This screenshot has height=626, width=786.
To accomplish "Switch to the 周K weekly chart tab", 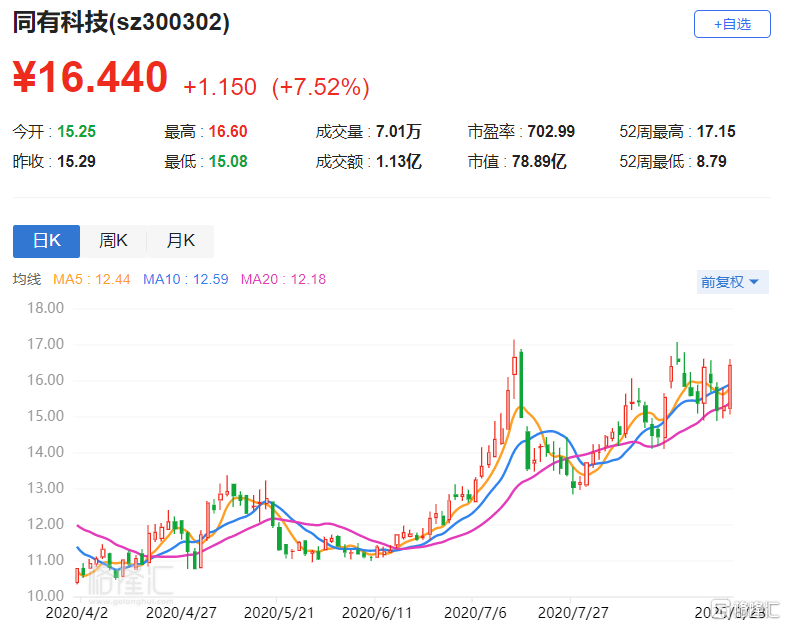I will (113, 241).
